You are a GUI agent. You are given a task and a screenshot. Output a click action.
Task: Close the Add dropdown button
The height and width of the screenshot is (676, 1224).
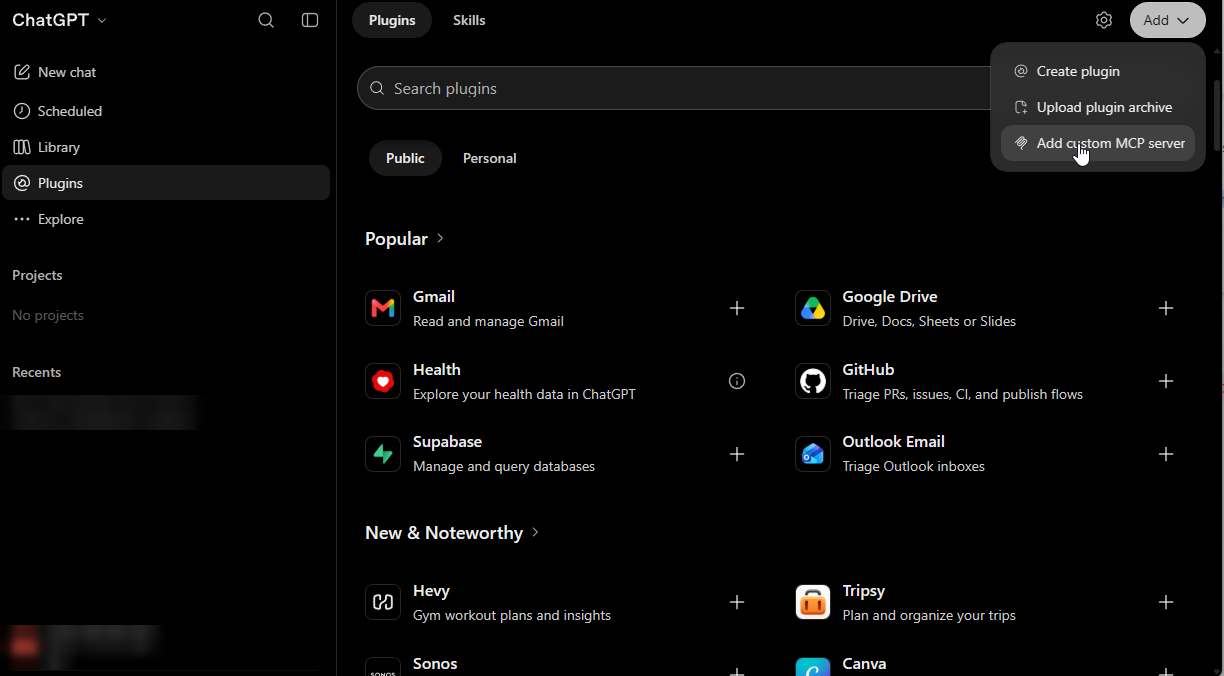pos(1167,20)
